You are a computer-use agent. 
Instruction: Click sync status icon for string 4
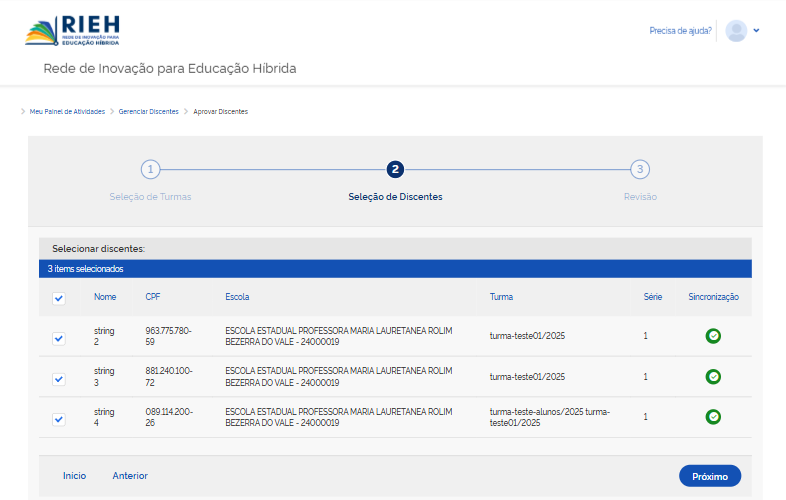pyautogui.click(x=713, y=417)
